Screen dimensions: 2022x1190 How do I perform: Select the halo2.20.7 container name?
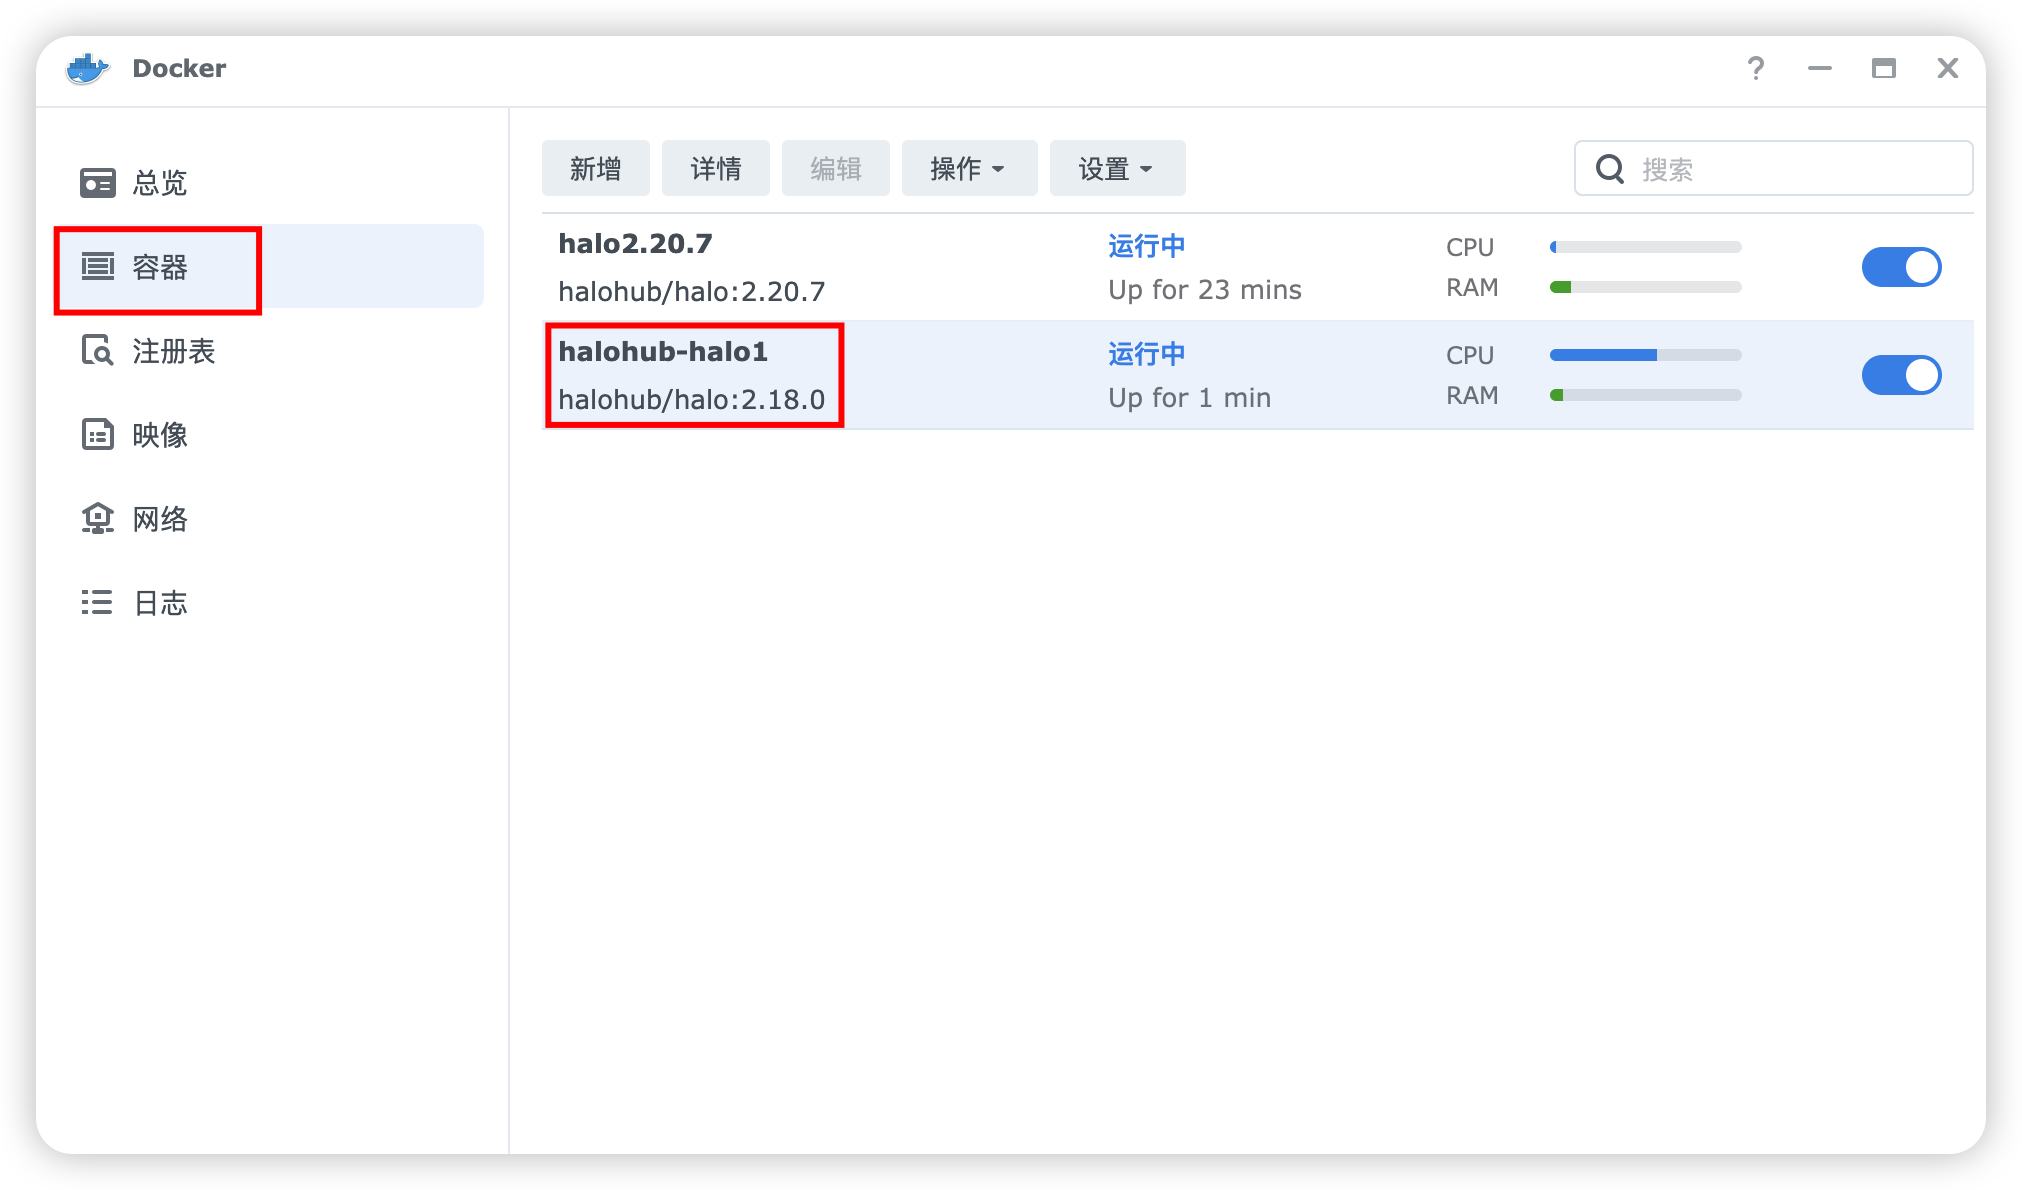636,244
